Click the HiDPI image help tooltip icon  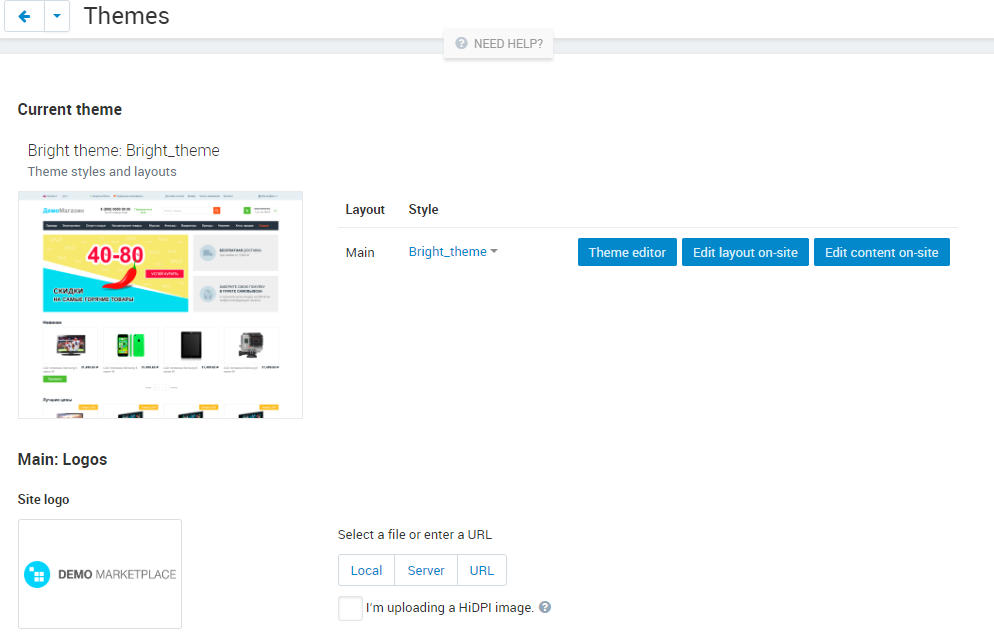(x=545, y=607)
